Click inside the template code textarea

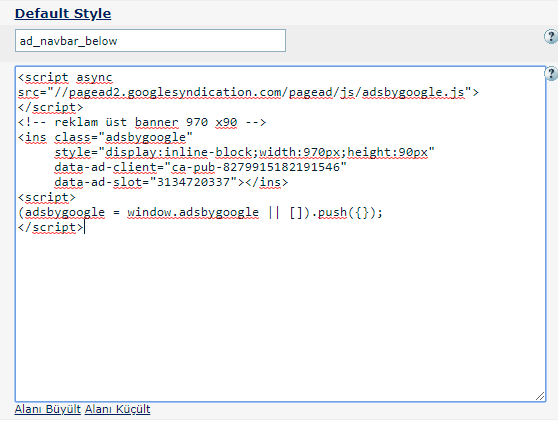tap(280, 234)
